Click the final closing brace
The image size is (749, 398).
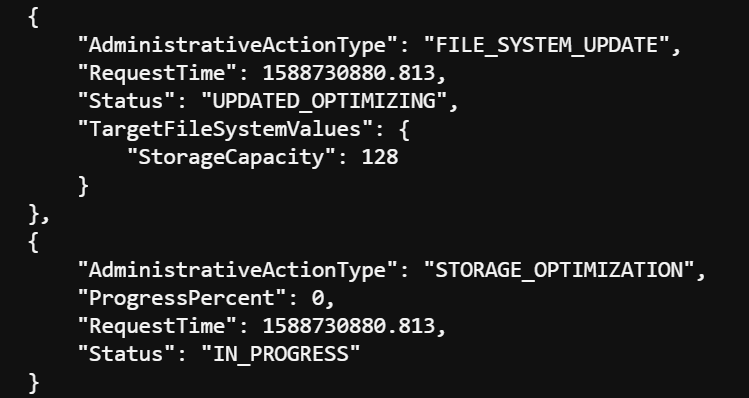[x=33, y=383]
